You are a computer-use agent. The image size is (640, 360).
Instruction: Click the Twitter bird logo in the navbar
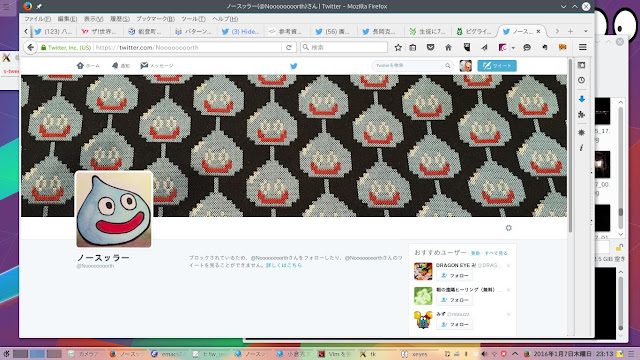coord(293,66)
